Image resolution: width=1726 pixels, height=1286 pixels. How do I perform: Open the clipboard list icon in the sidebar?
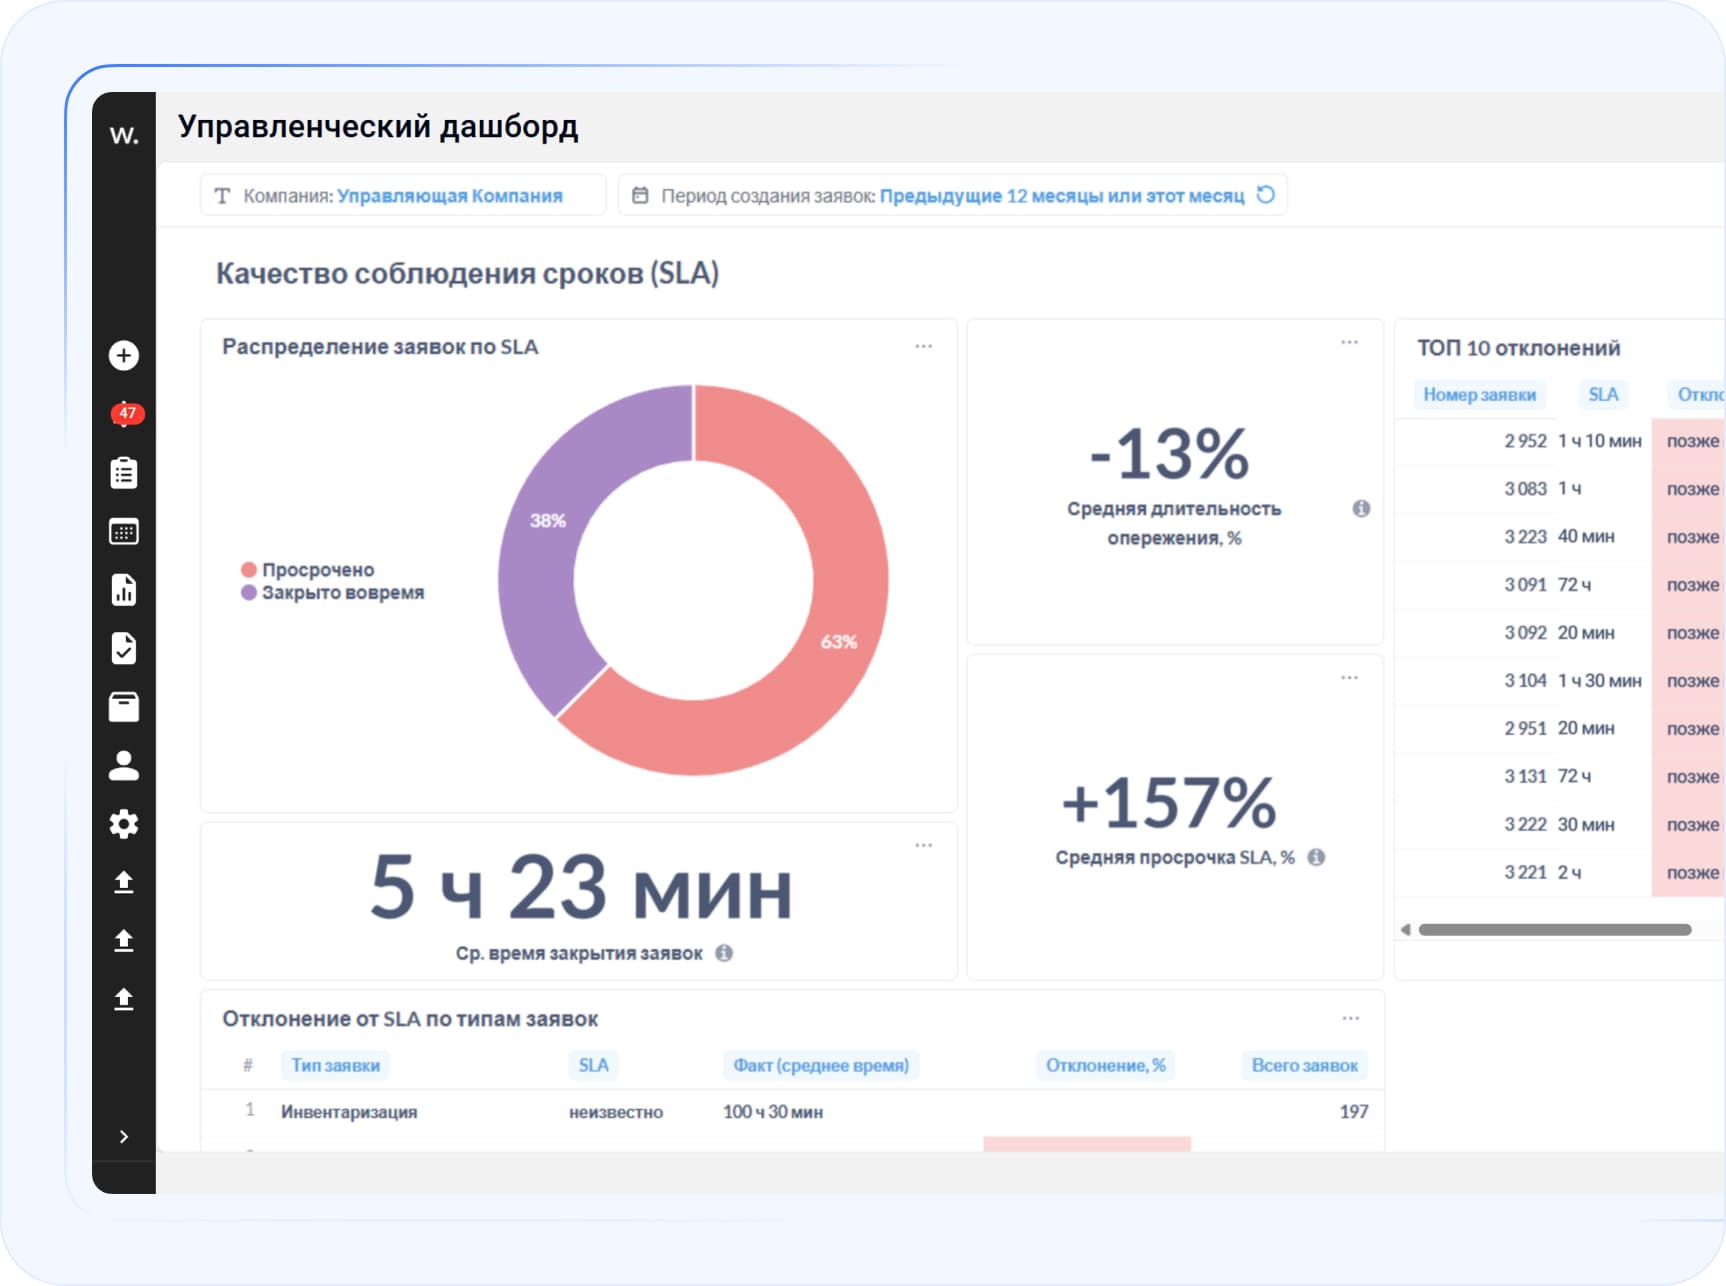click(124, 473)
